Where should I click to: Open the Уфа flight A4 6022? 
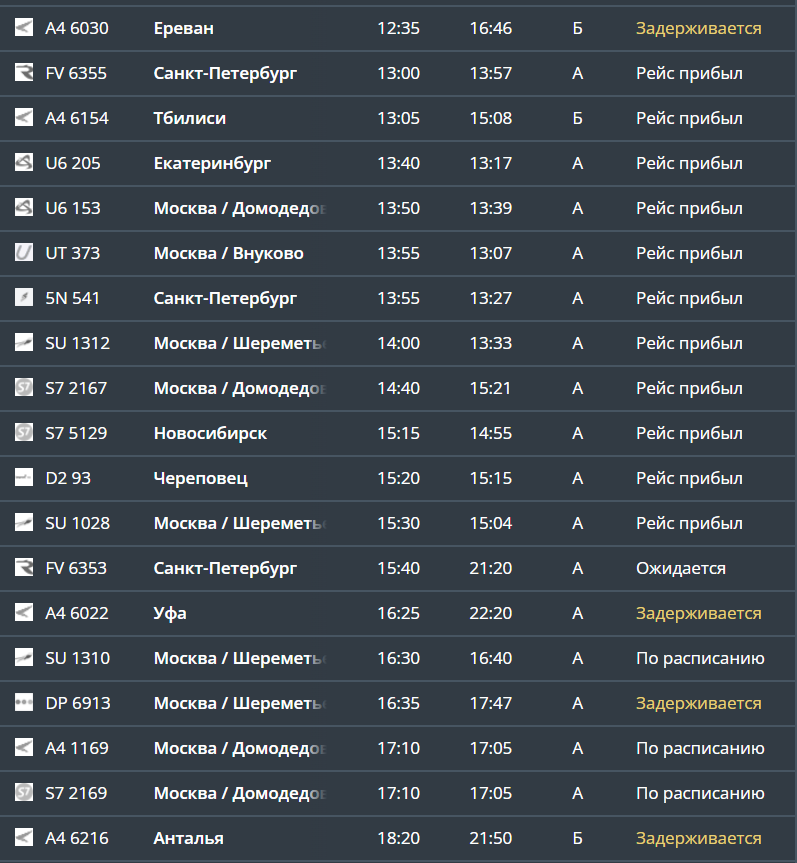[398, 613]
